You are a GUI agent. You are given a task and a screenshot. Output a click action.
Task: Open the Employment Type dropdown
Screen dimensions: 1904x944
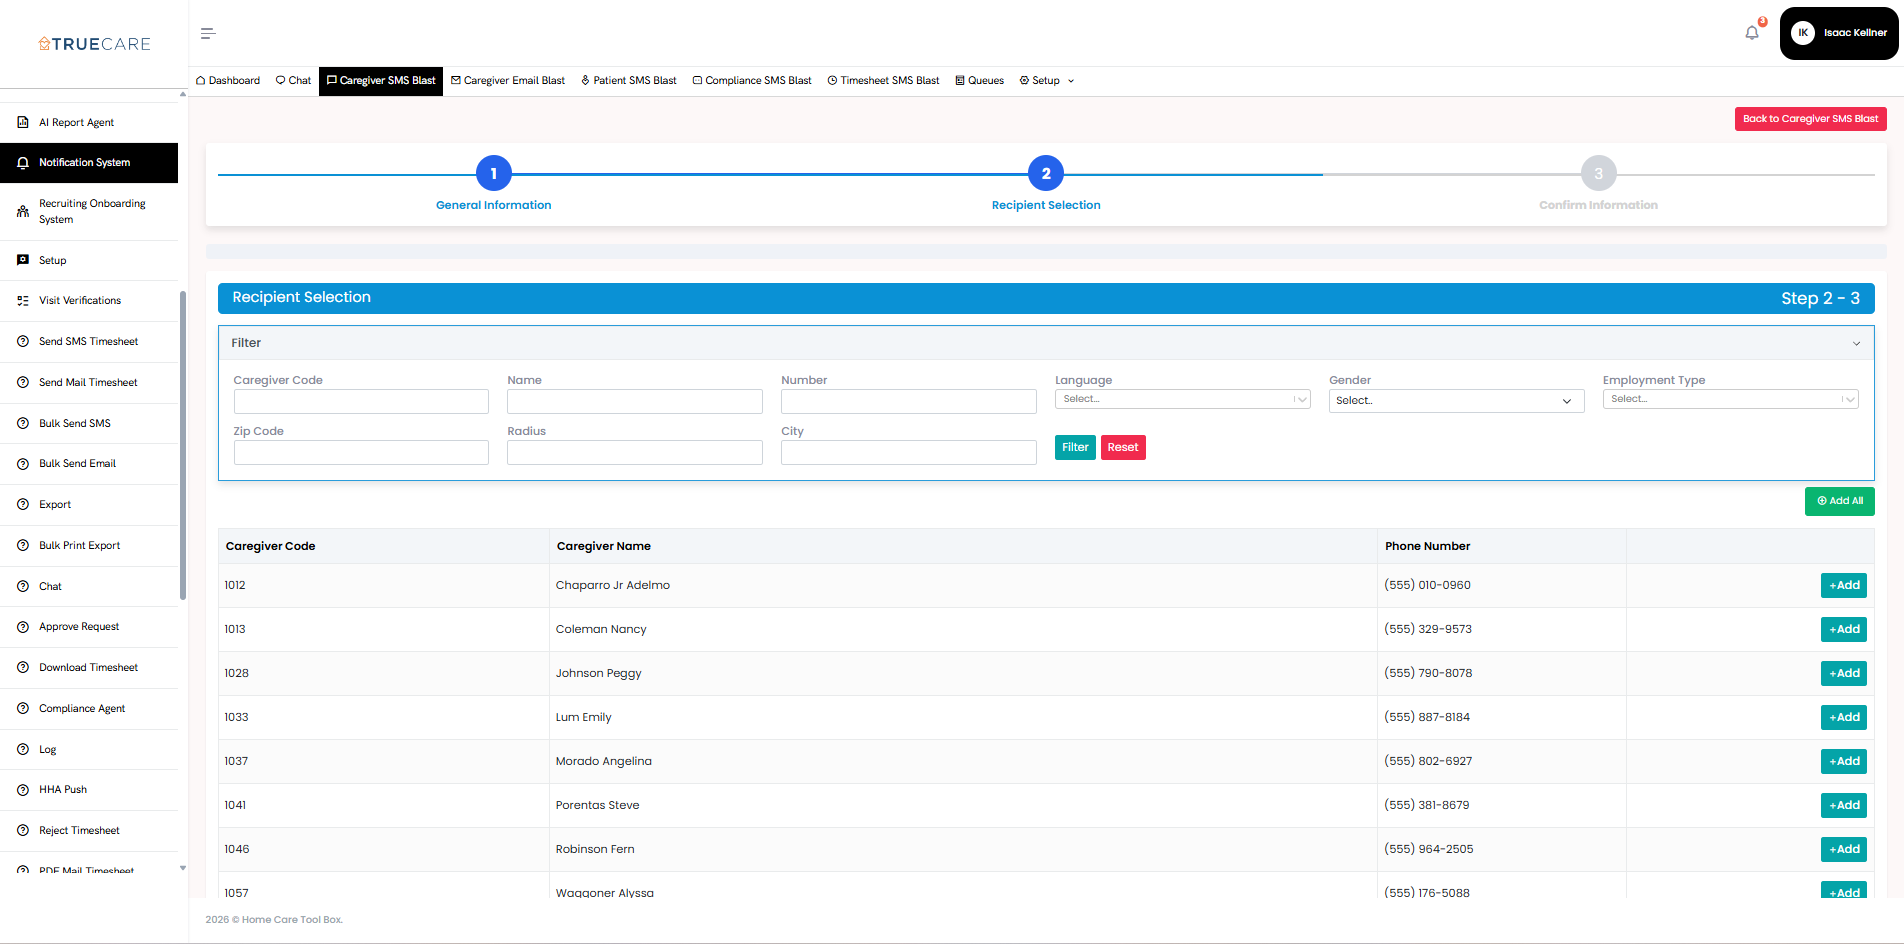coord(1730,399)
